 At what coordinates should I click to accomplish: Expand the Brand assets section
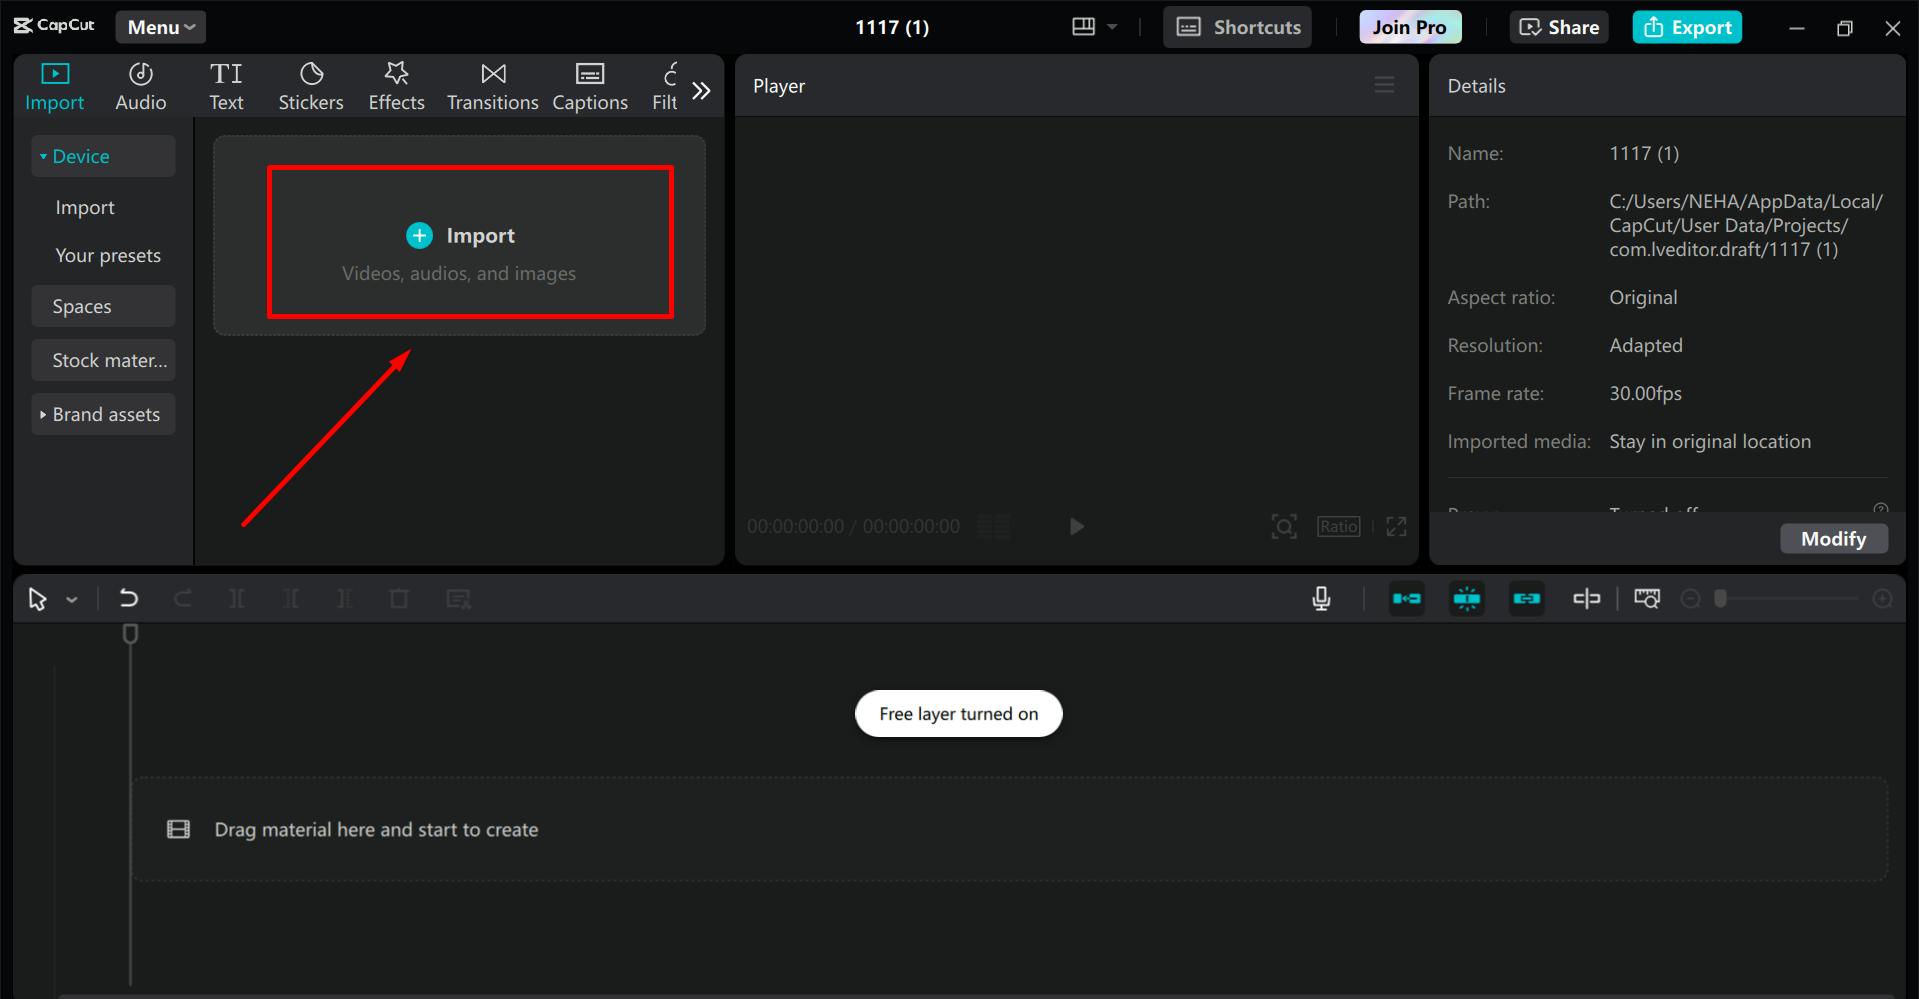(x=103, y=414)
